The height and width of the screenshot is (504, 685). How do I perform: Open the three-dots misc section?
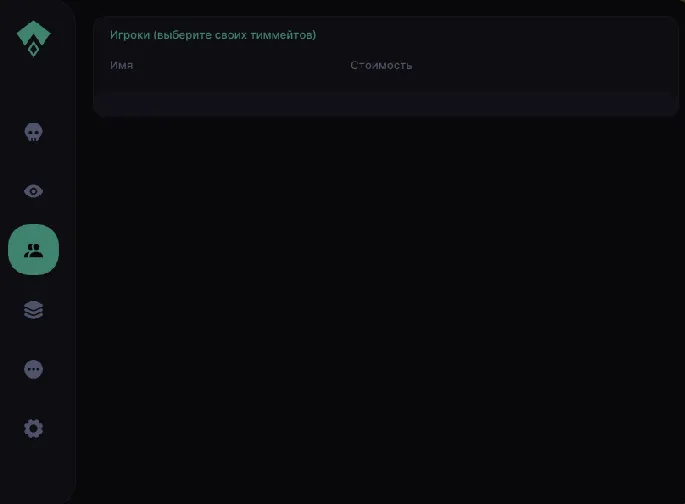point(33,369)
